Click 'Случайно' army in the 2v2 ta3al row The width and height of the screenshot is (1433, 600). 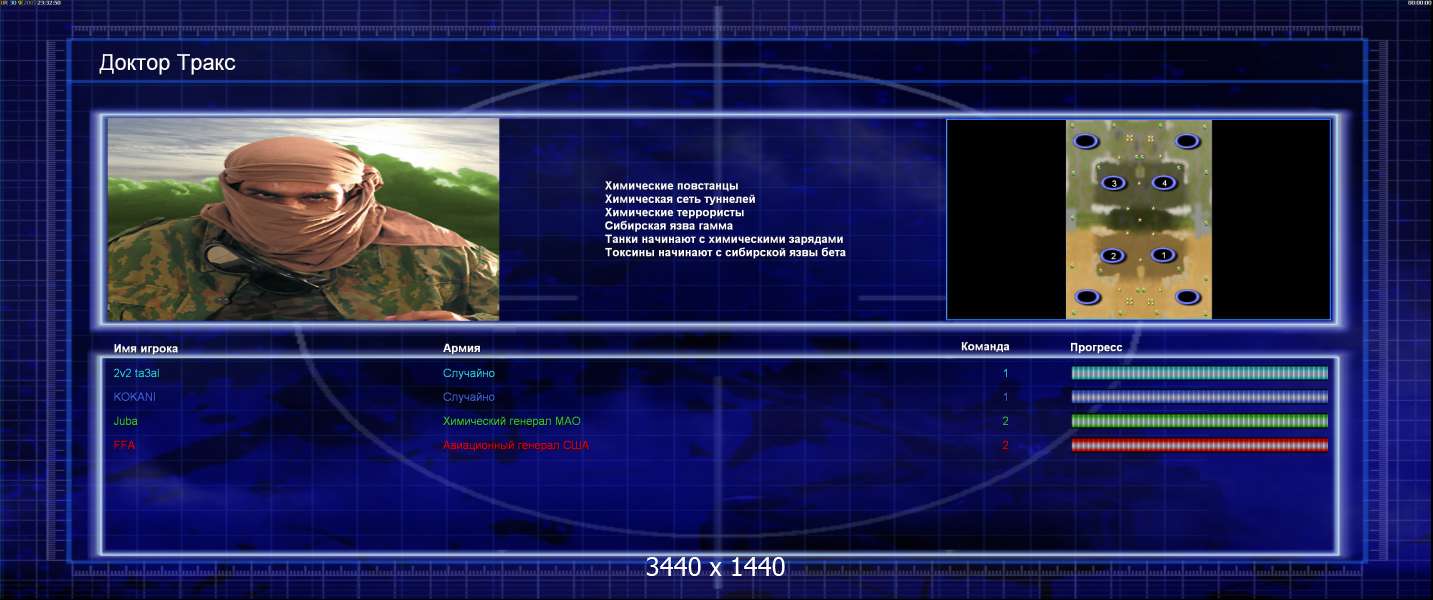469,373
